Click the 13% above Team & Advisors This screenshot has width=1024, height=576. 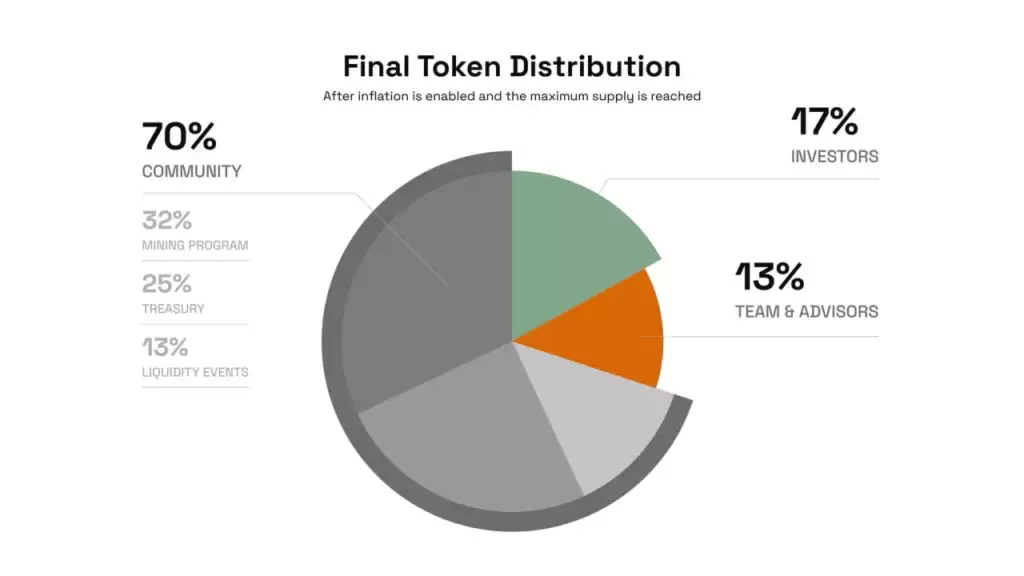click(x=770, y=276)
